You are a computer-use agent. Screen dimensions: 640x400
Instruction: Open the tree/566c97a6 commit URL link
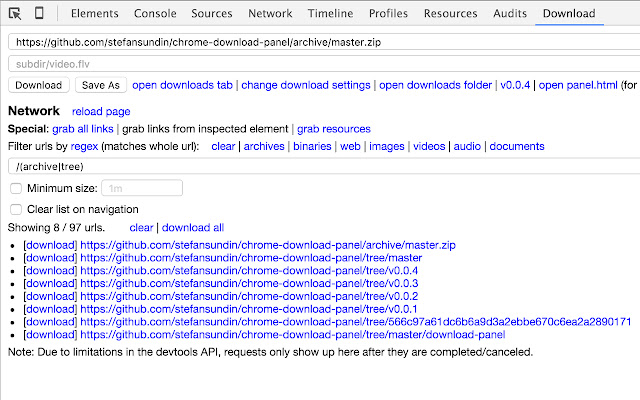(x=356, y=322)
